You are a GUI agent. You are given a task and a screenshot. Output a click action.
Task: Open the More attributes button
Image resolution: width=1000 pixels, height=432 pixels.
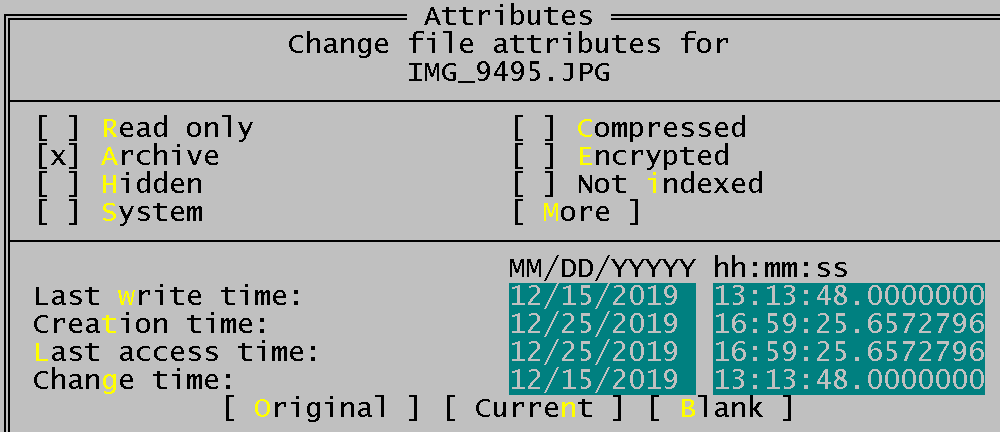(576, 213)
